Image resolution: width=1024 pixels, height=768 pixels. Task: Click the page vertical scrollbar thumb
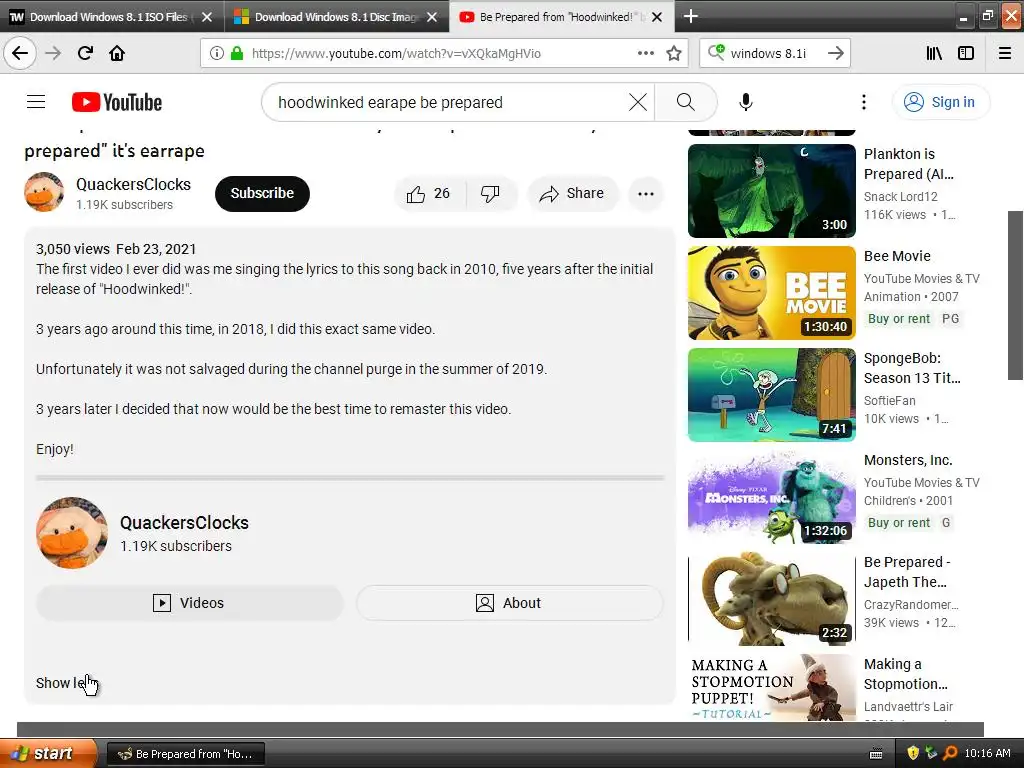pos(1016,295)
